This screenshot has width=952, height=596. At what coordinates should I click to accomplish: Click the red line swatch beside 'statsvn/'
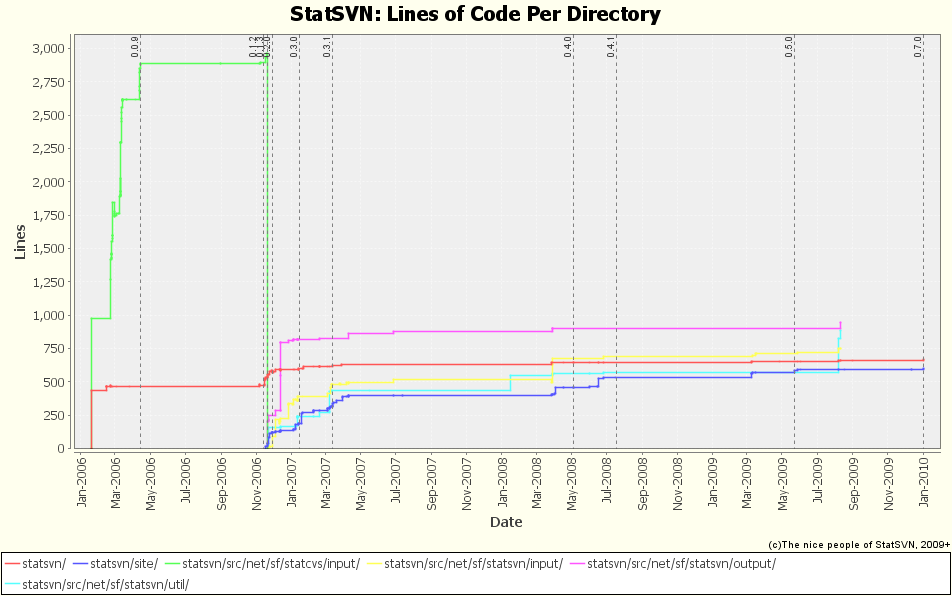[12, 564]
